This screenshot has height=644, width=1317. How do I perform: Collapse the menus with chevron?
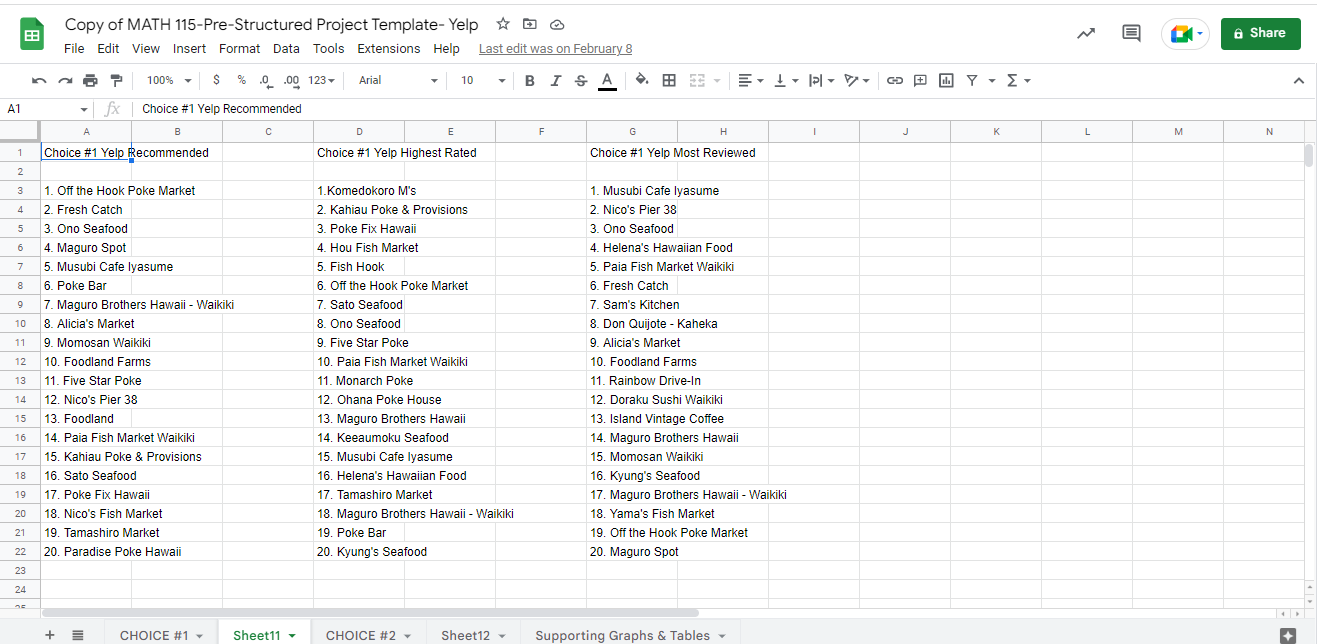coord(1299,80)
